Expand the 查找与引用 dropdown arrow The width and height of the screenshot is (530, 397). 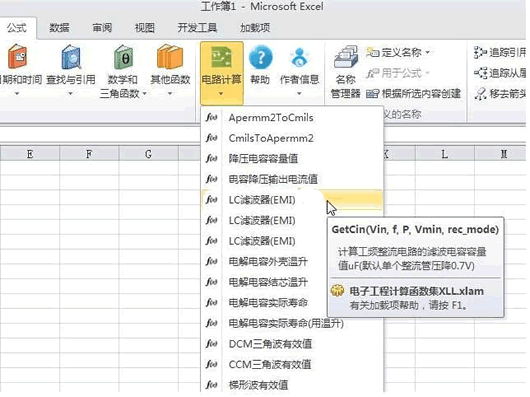(70, 94)
